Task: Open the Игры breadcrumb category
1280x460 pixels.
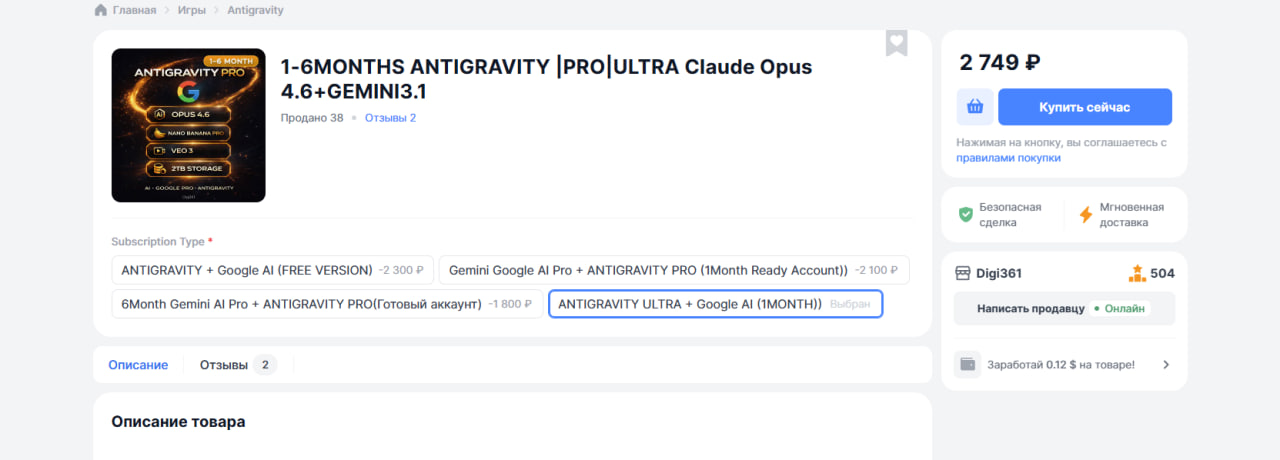Action: click(194, 10)
